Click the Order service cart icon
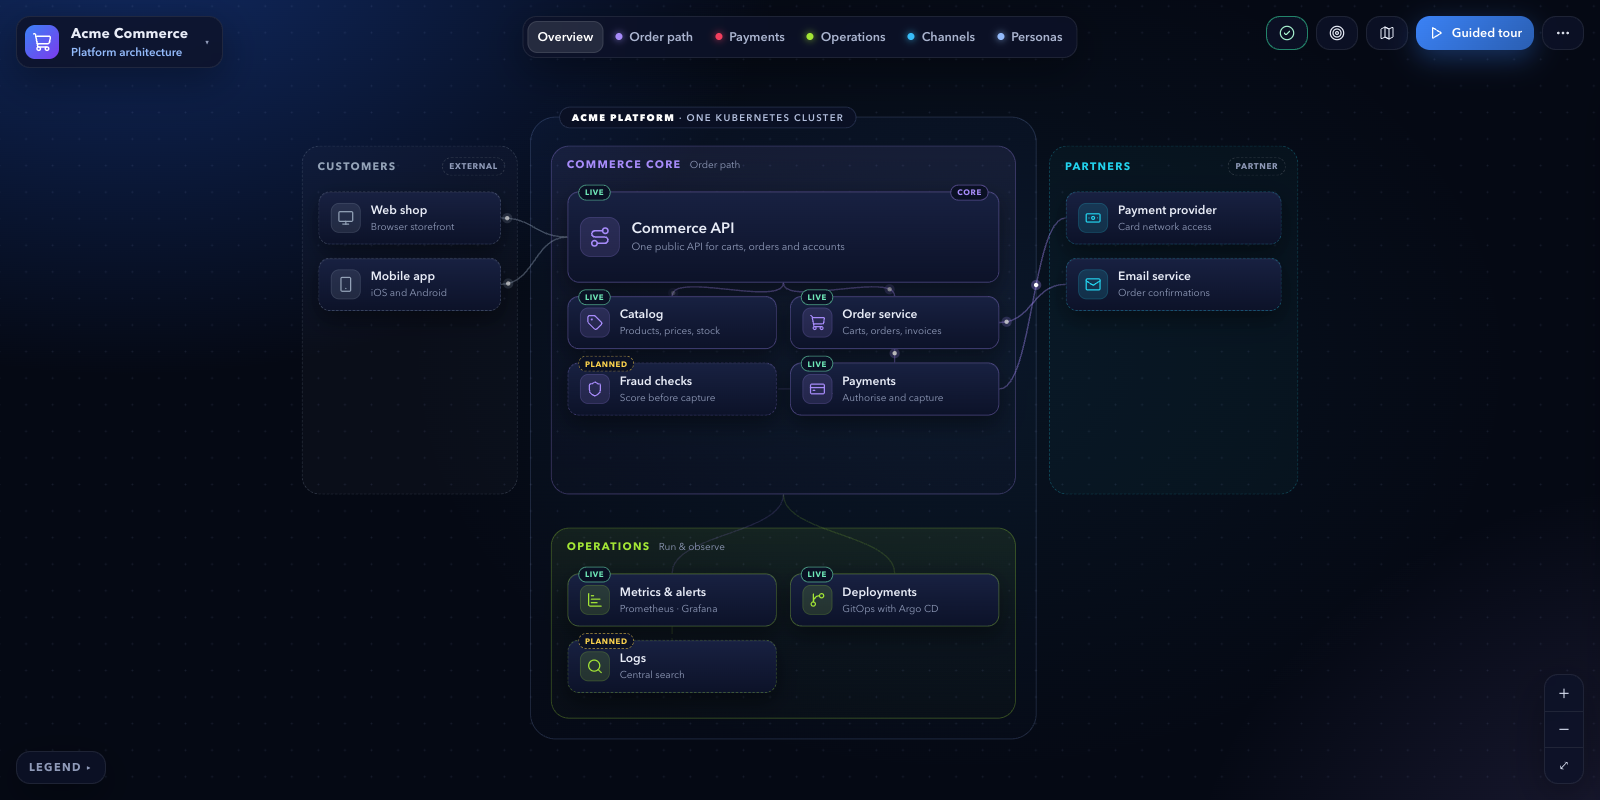Screen dimensions: 1600x800 coord(818,322)
